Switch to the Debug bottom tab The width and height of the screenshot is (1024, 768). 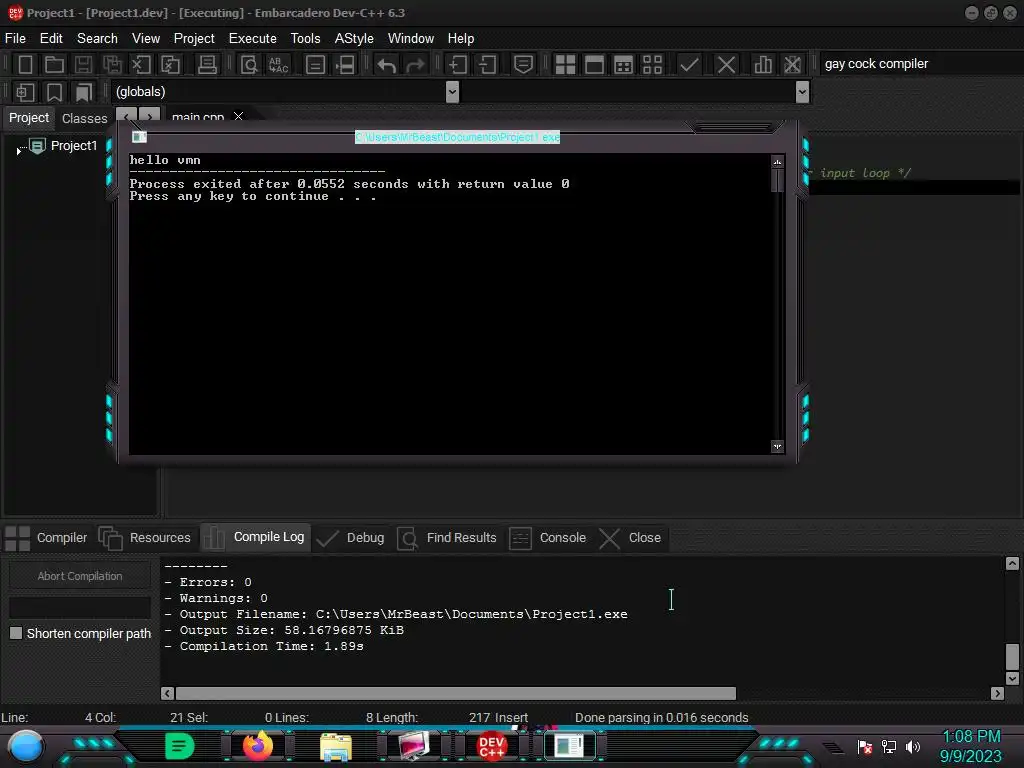[350, 537]
